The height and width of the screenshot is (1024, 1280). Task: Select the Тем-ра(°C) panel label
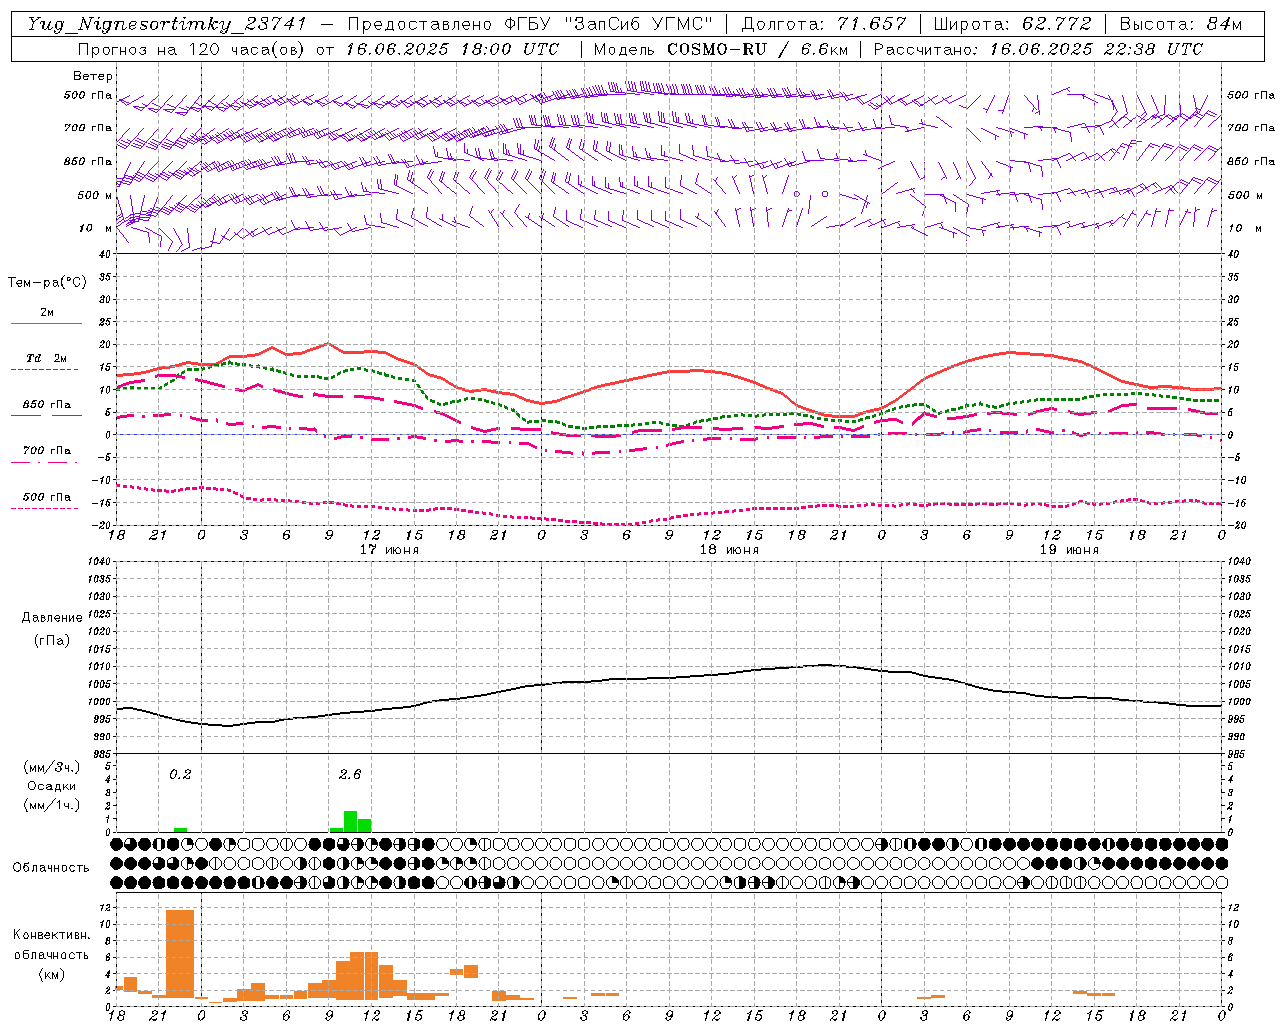pos(47,283)
